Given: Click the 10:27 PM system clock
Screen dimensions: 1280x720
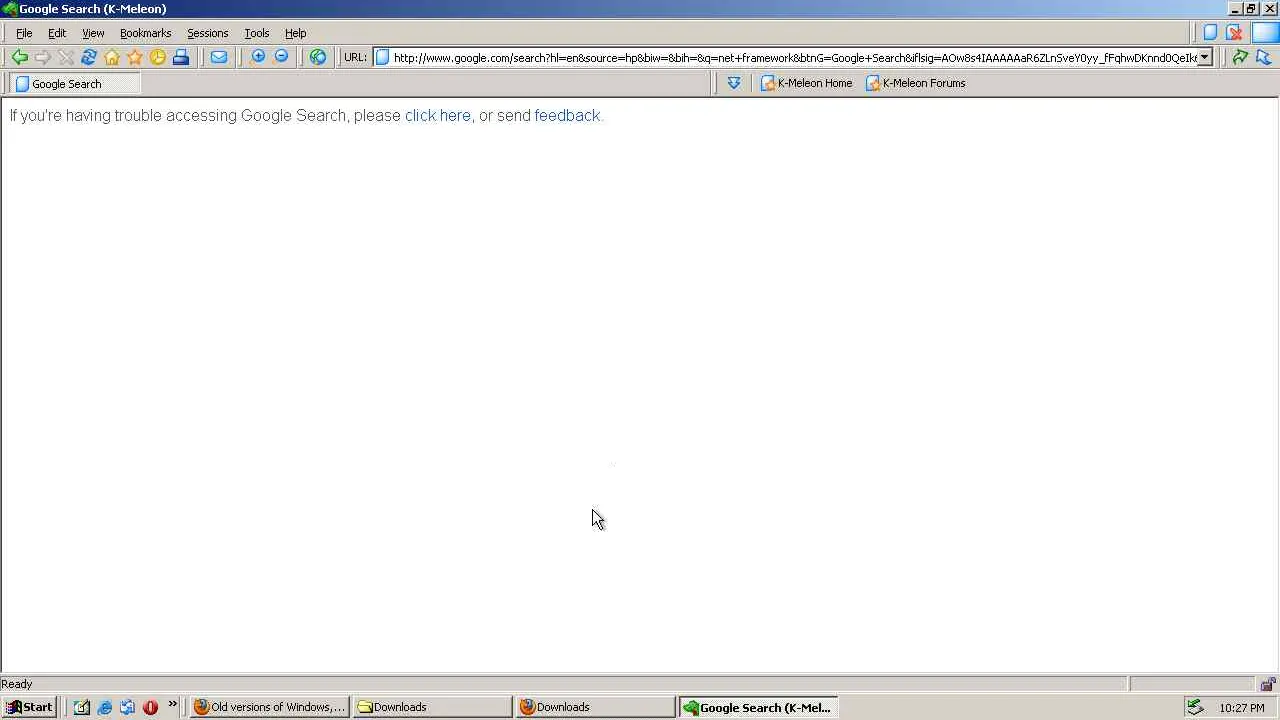Looking at the screenshot, I should click(x=1242, y=708).
